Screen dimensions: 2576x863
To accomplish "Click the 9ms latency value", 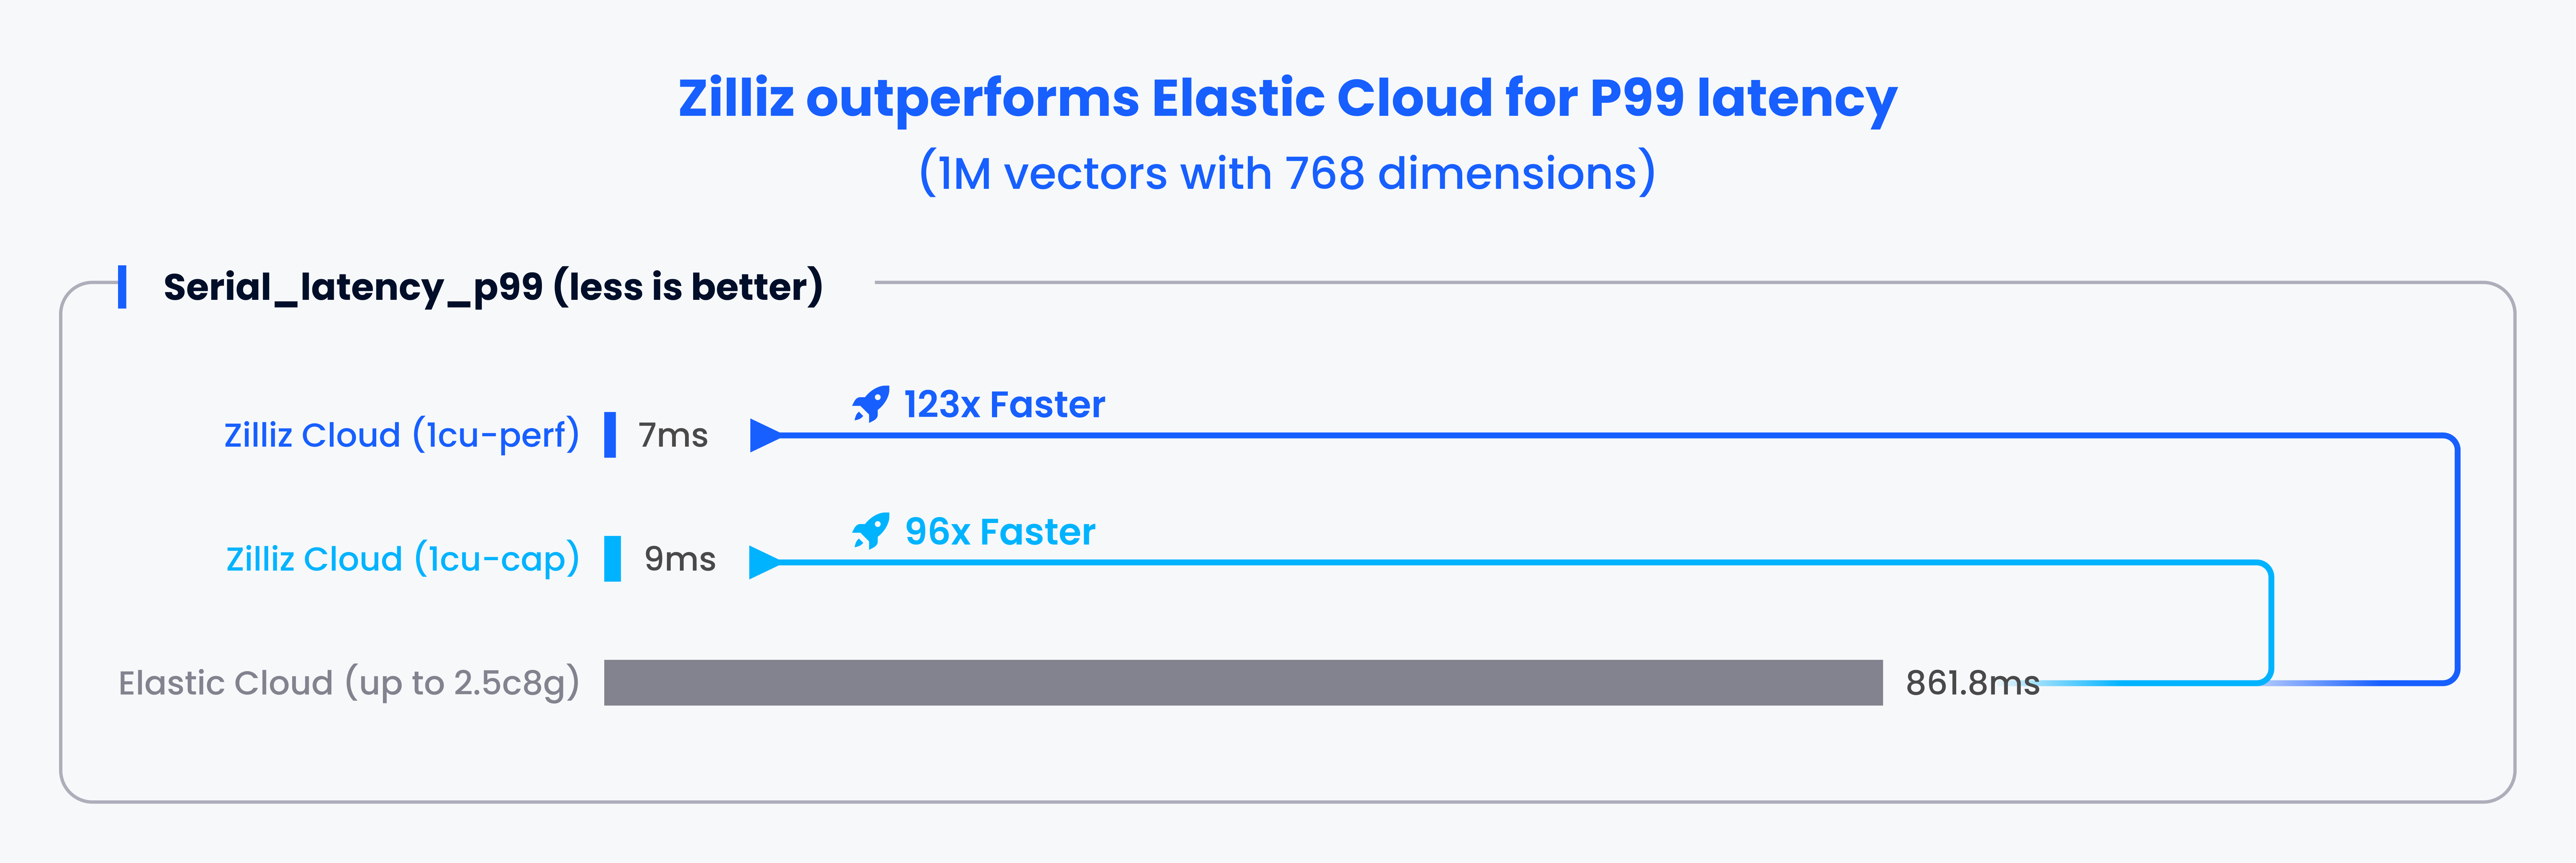I will point(680,559).
